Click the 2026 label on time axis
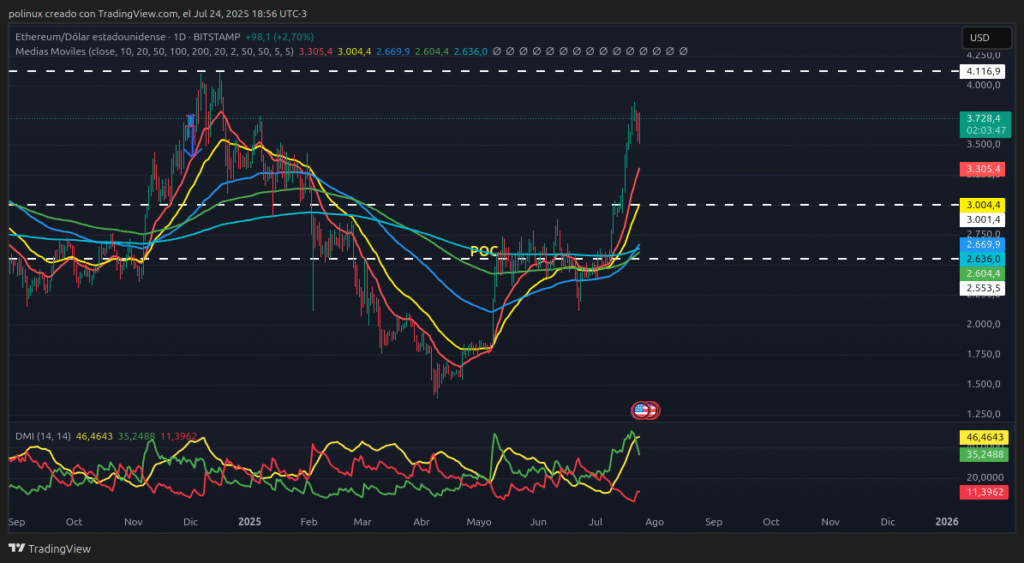 click(946, 522)
